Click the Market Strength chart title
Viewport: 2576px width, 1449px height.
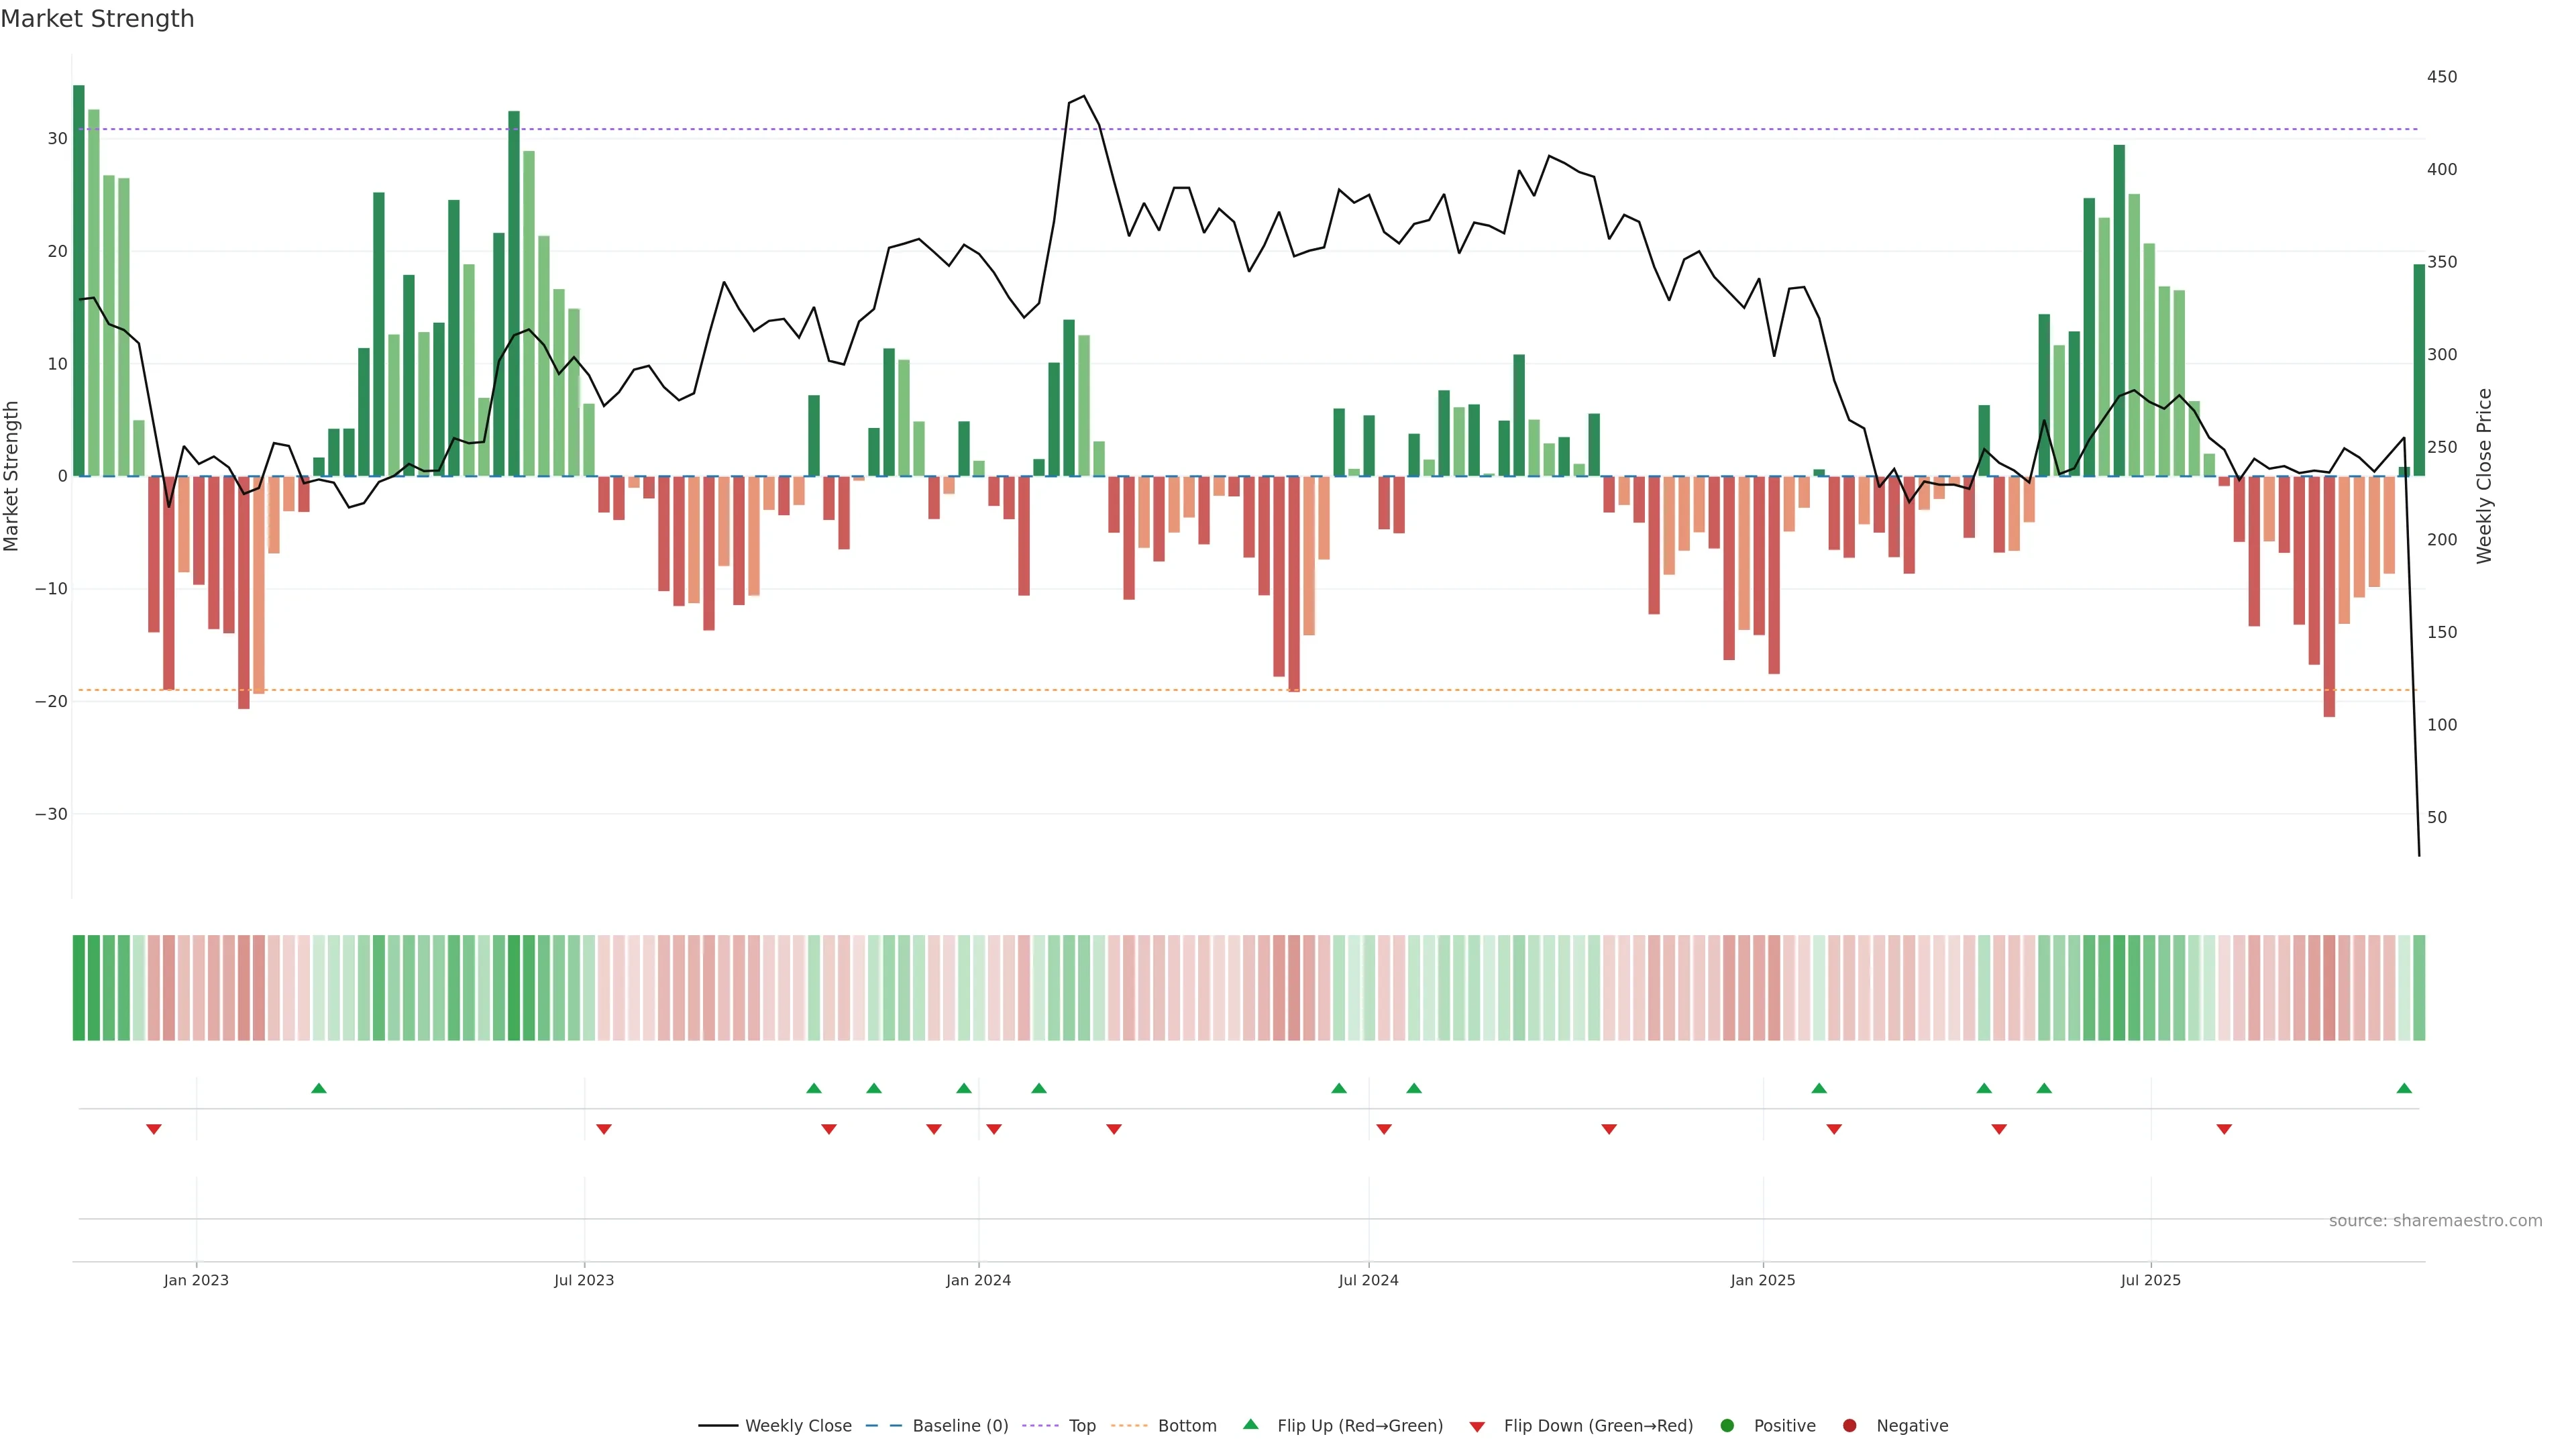click(x=97, y=19)
